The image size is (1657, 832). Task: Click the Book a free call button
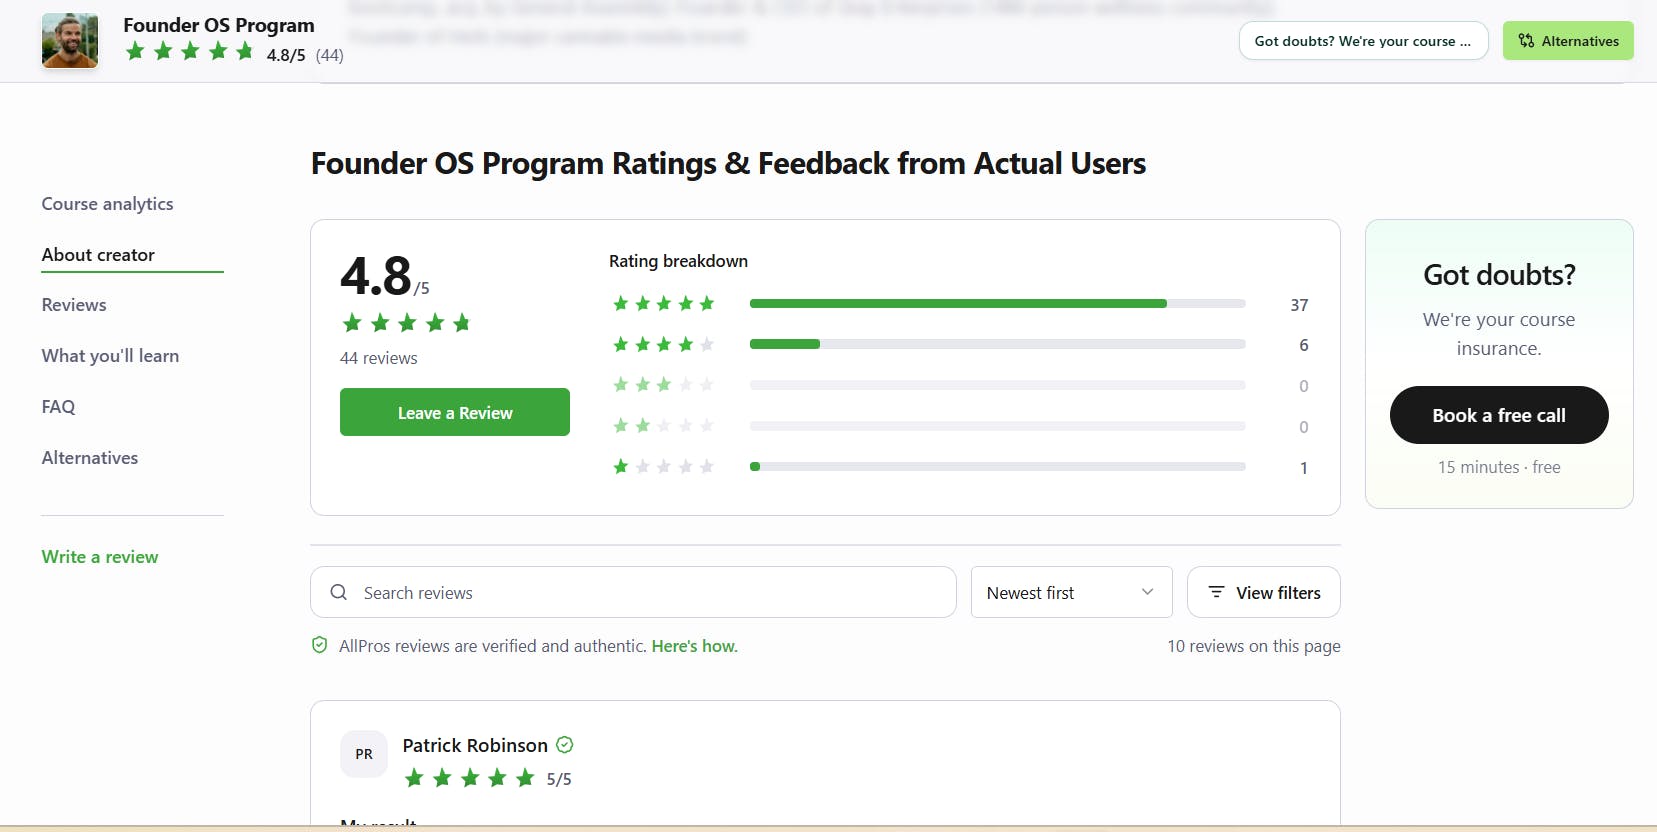[1499, 415]
